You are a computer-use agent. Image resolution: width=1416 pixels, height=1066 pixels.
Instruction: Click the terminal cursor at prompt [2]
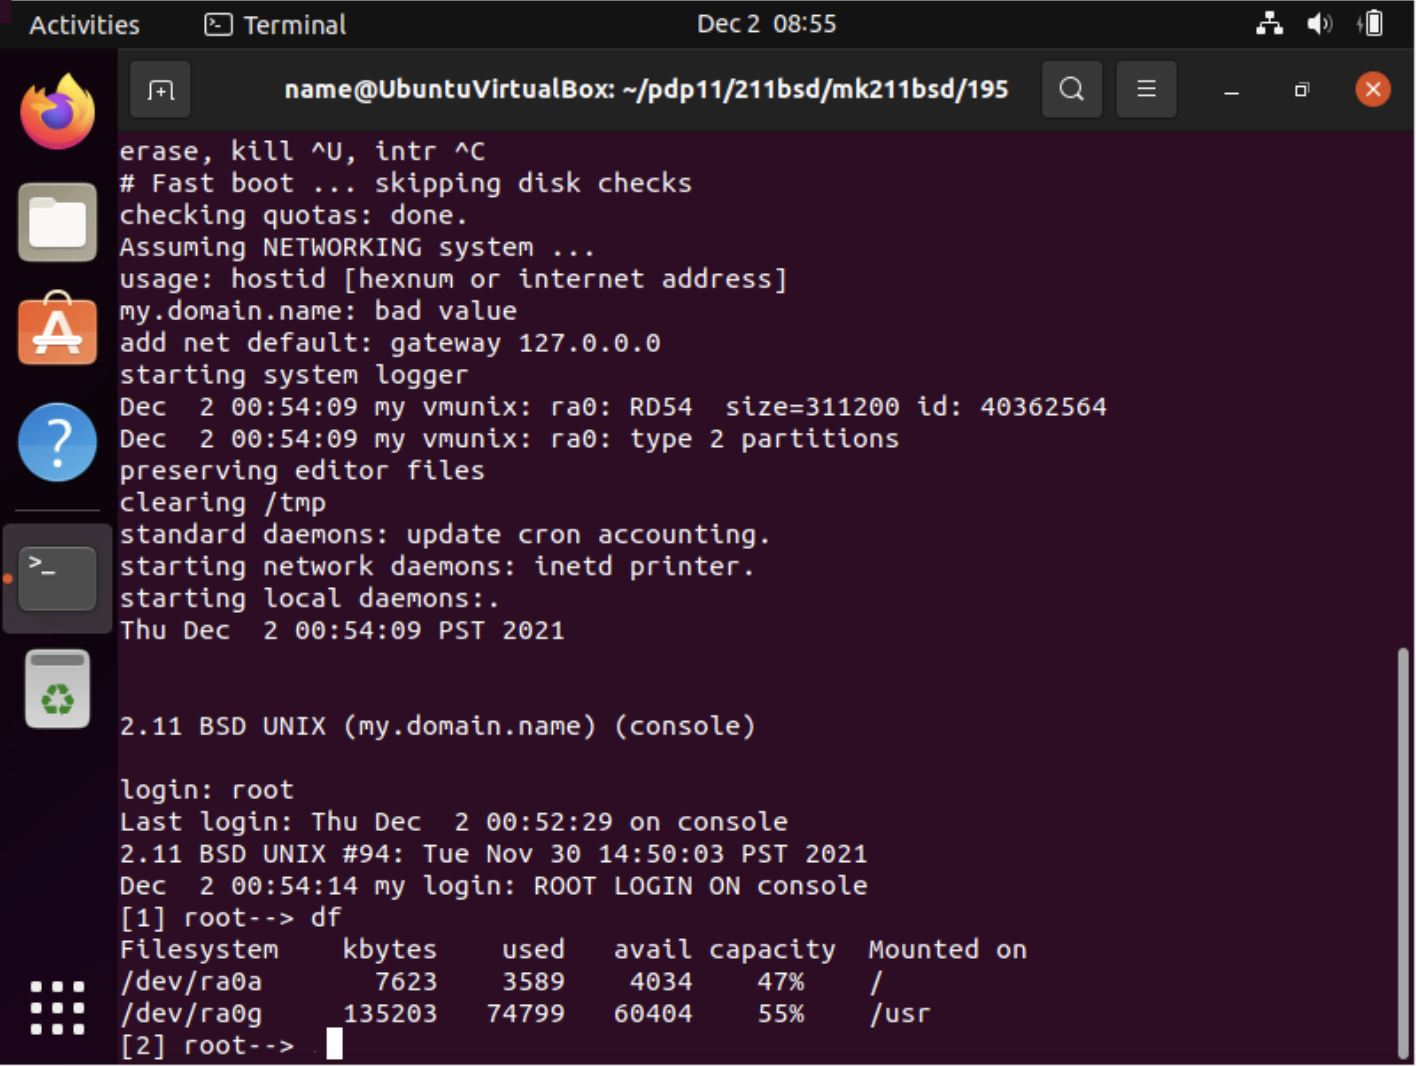[334, 1045]
